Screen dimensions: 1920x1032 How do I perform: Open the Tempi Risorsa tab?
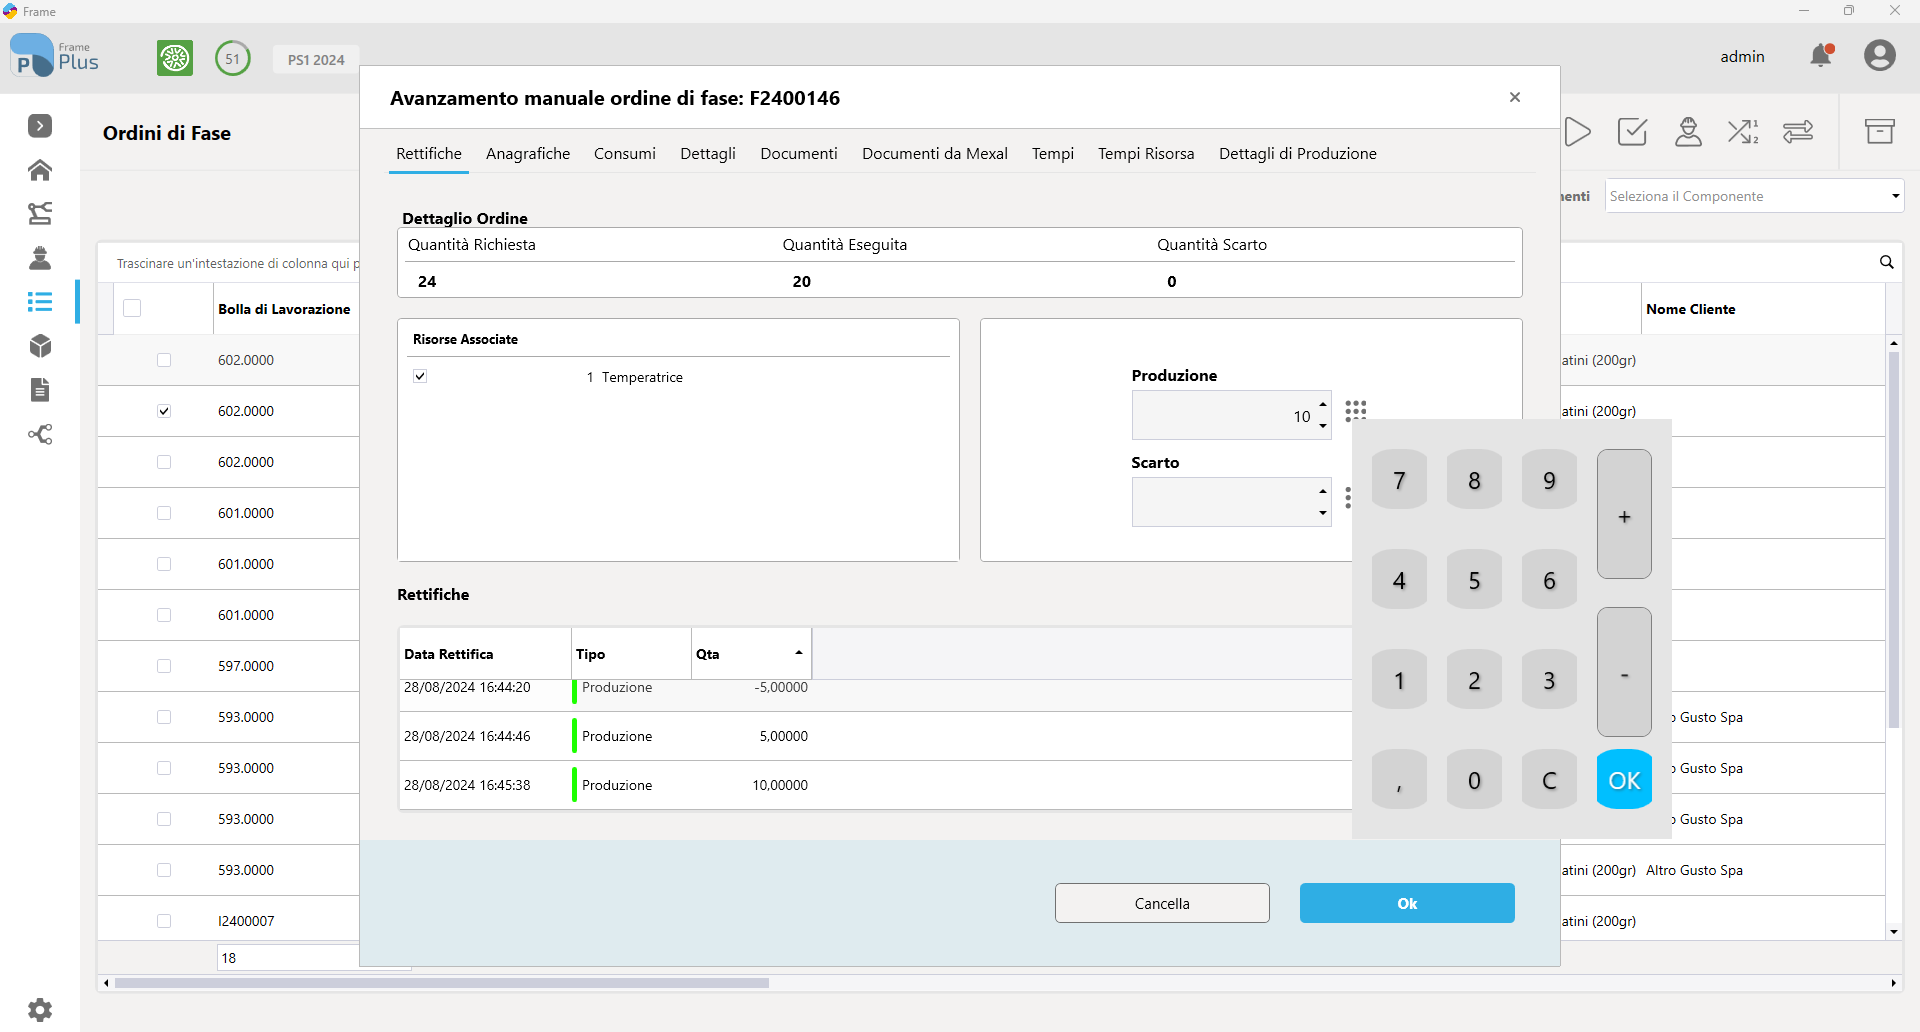coord(1145,153)
